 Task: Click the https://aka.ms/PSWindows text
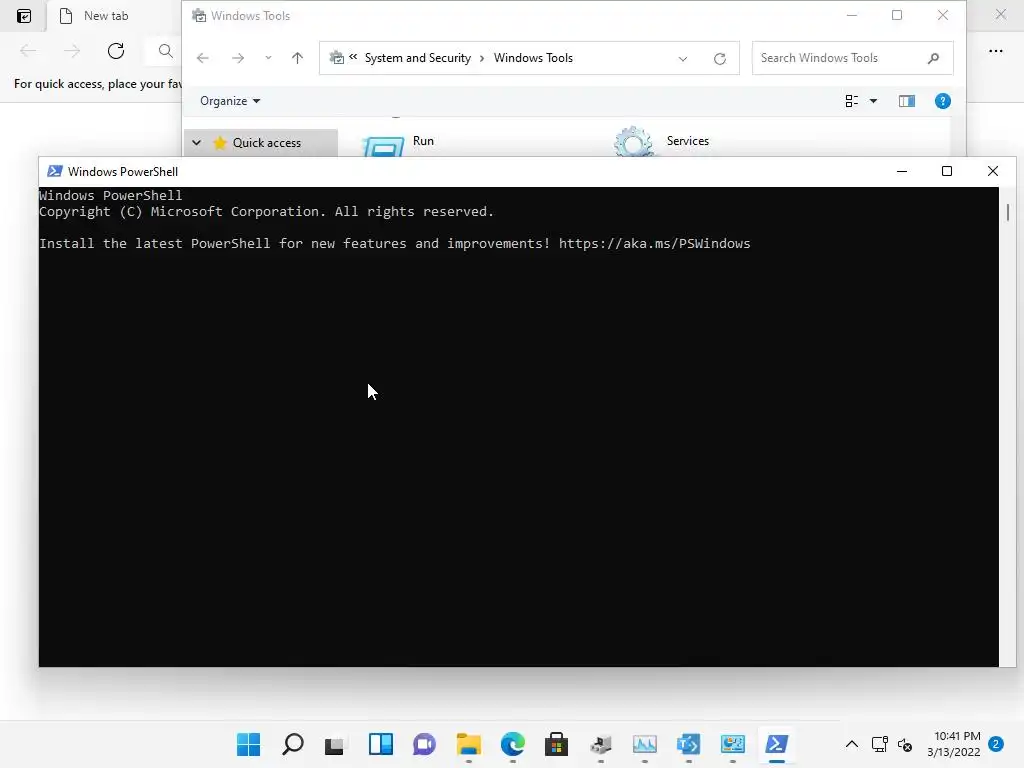pos(654,244)
